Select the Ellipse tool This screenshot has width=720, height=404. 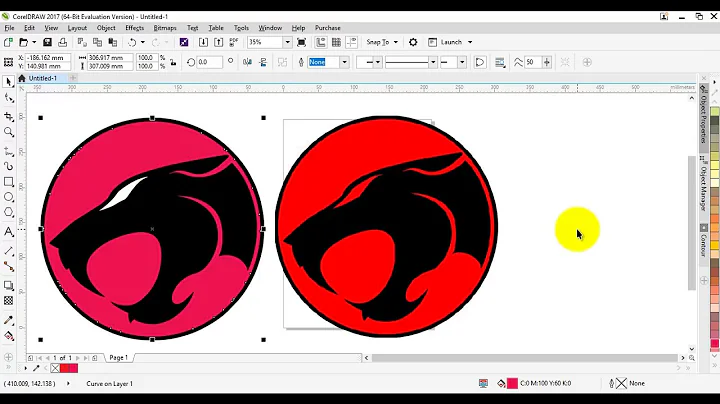click(x=8, y=197)
